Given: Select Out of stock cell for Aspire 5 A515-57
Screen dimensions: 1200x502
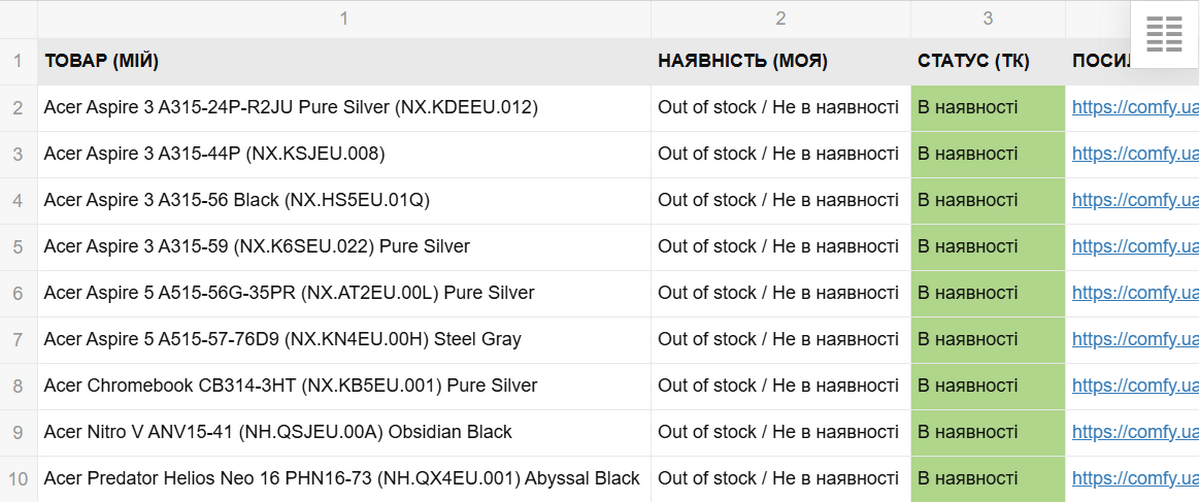Looking at the screenshot, I should click(x=780, y=339).
